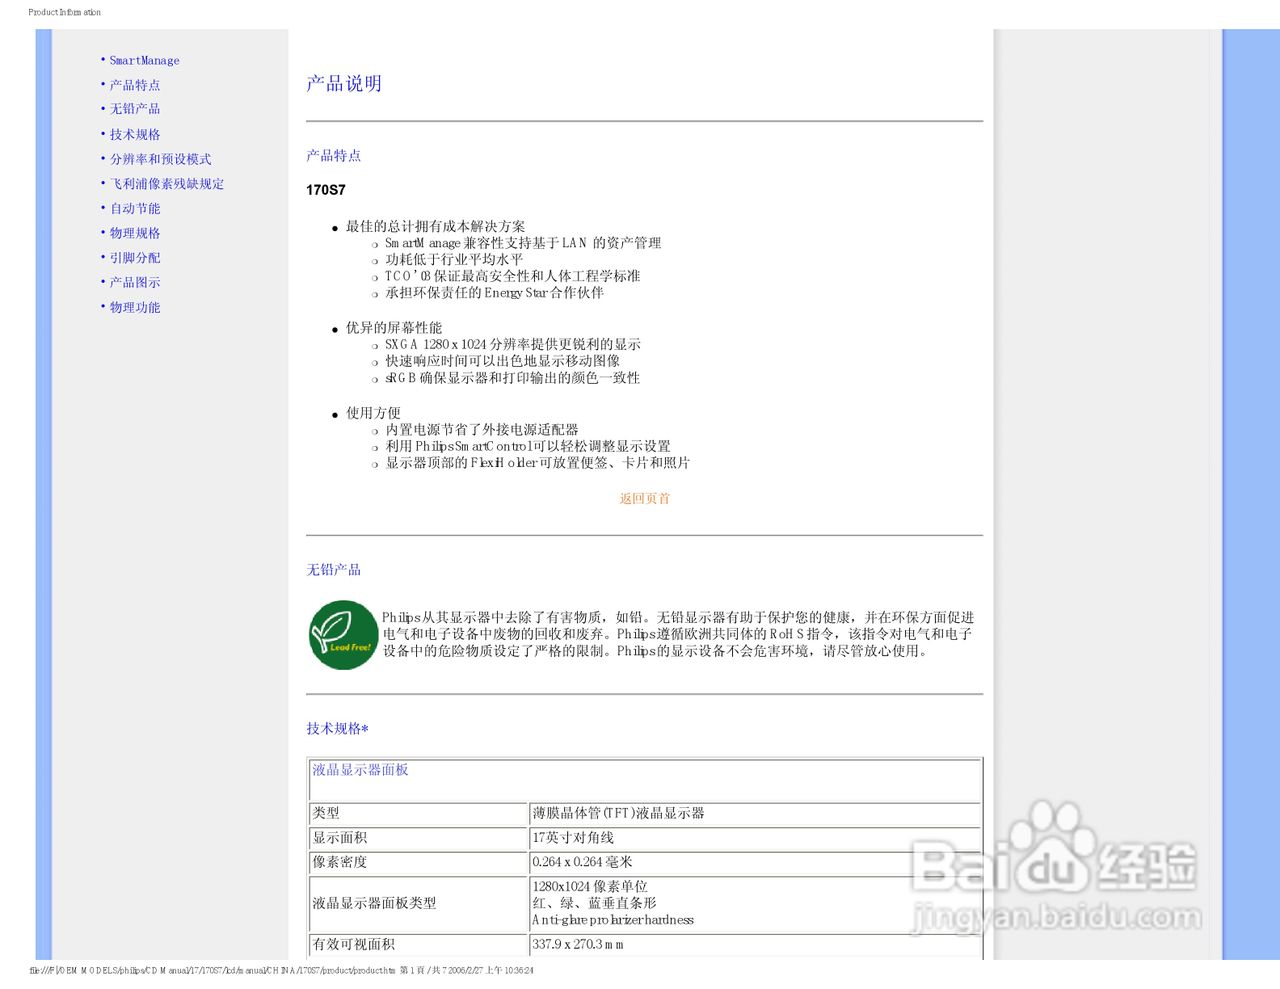1280x989 pixels.
Task: Click the 功耗低于行业平均水平 list item
Action: 454,260
